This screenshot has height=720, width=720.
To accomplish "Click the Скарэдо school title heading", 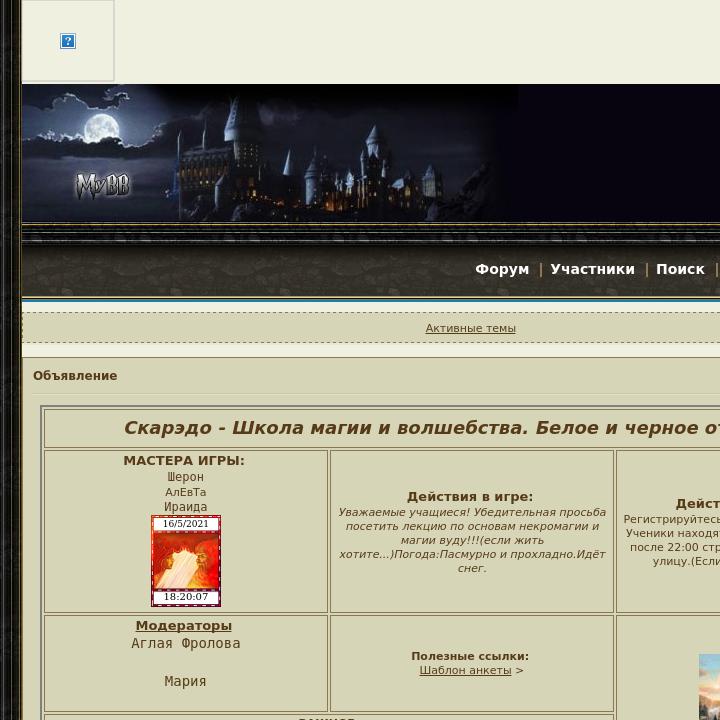I will [x=422, y=428].
